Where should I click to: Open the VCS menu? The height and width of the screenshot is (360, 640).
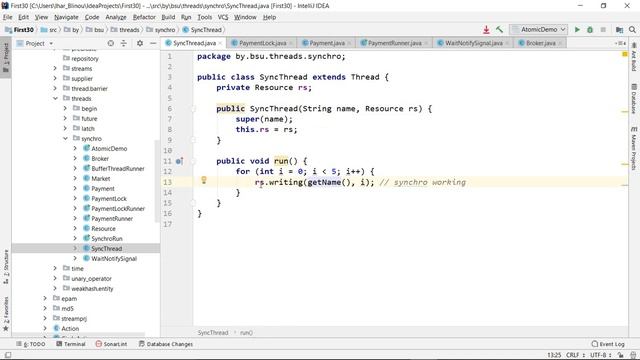click(x=223, y=17)
